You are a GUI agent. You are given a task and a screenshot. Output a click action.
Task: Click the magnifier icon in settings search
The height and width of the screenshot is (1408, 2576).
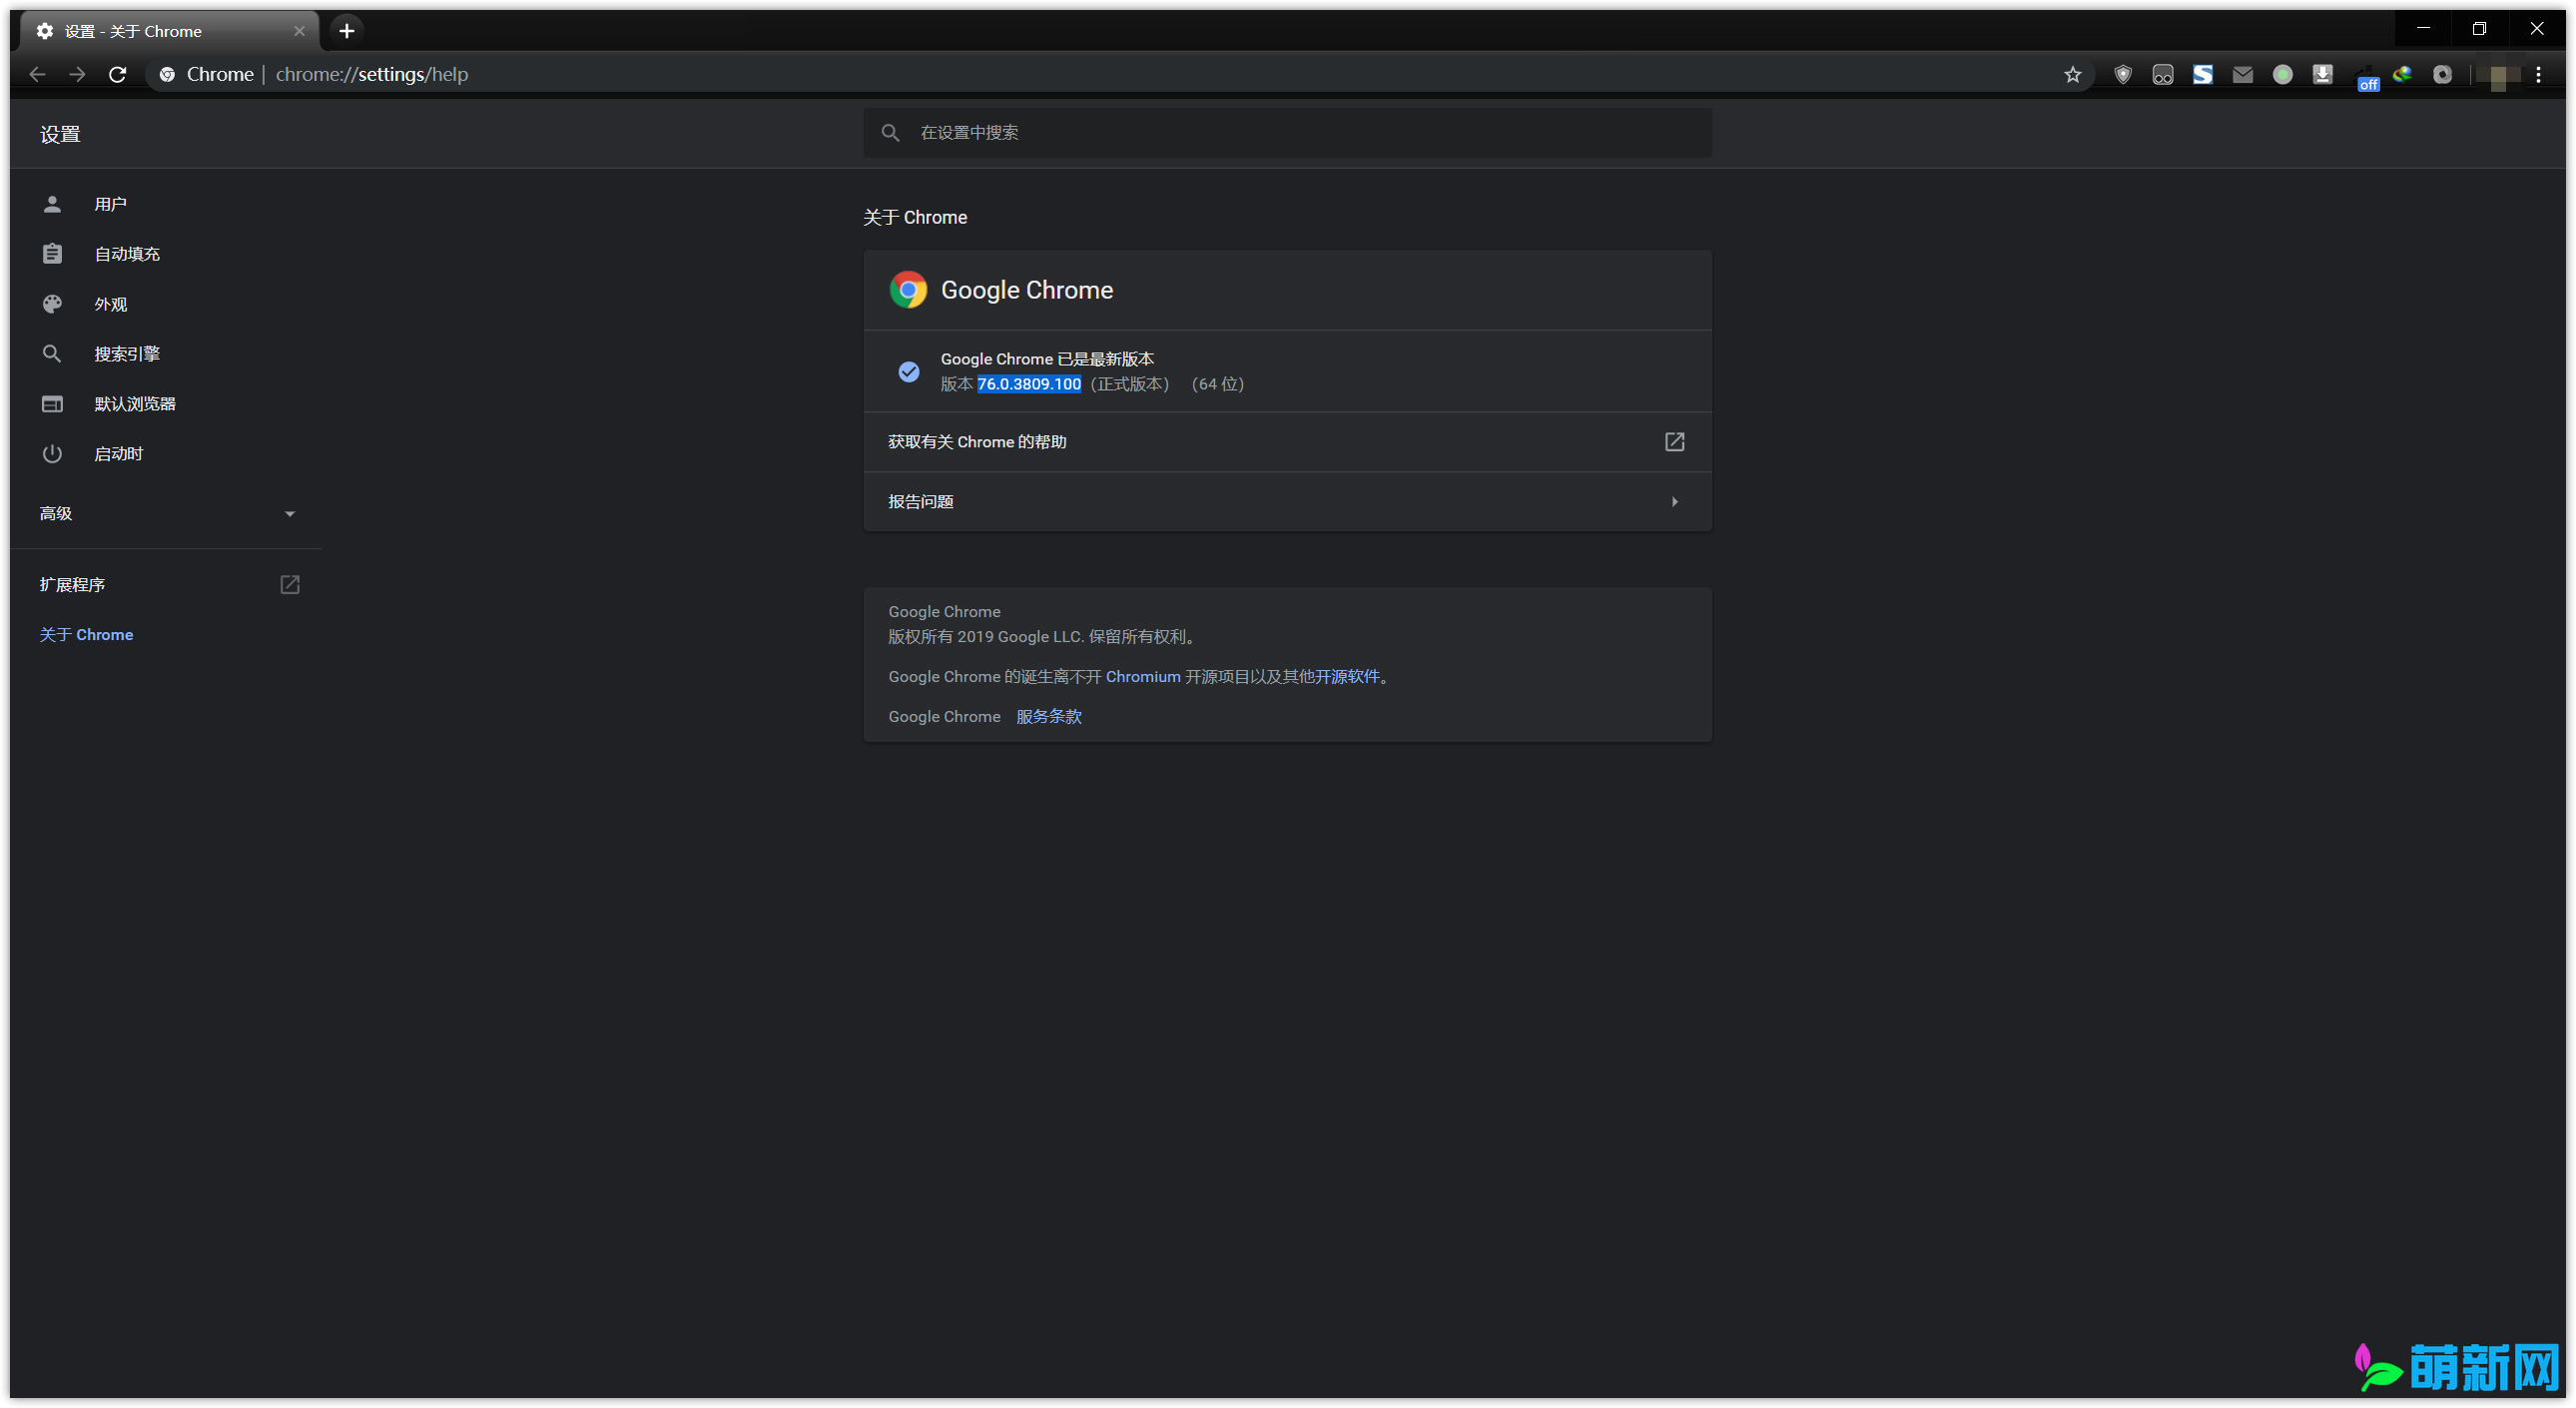(x=890, y=132)
